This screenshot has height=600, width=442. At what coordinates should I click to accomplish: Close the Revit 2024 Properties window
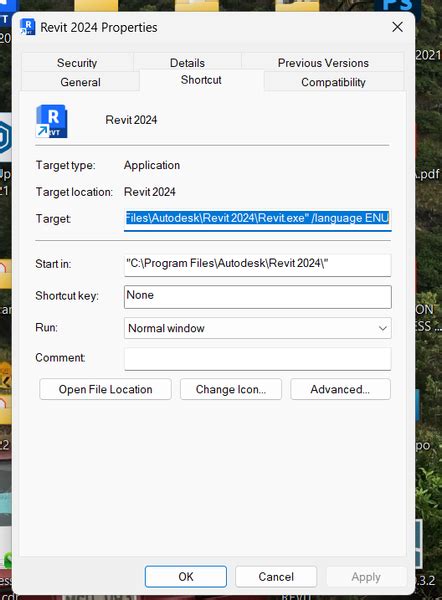pos(398,27)
